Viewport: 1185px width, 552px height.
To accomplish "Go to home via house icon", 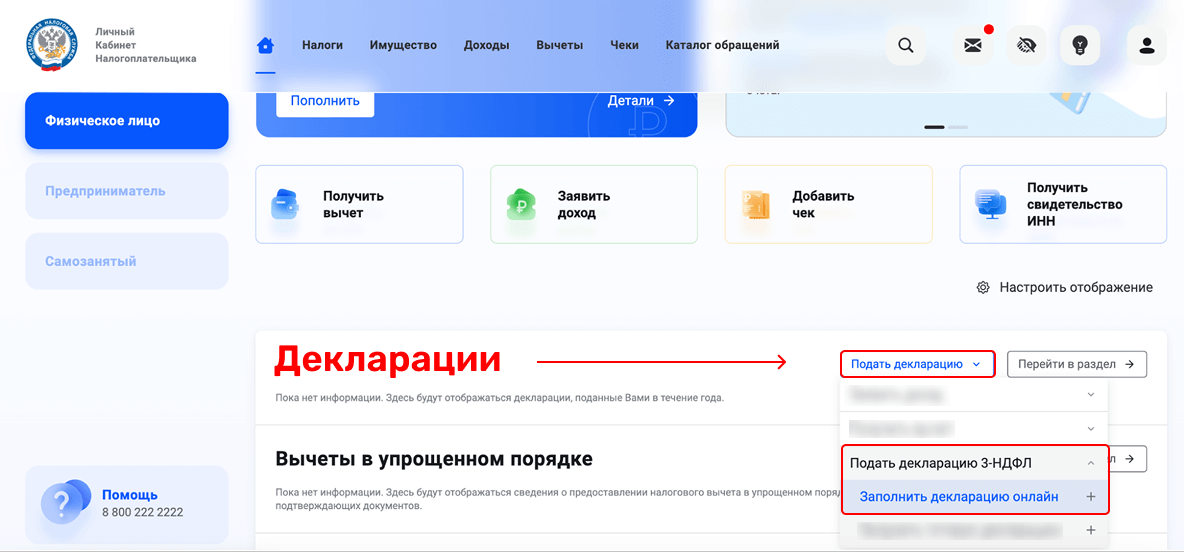I will tap(265, 45).
